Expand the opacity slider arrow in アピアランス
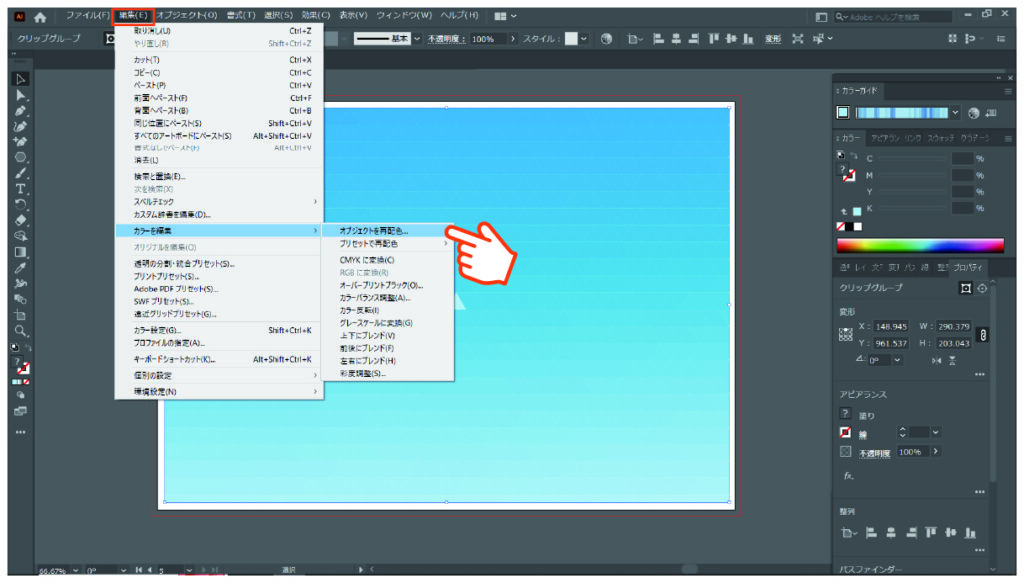This screenshot has width=1024, height=583. [x=936, y=452]
